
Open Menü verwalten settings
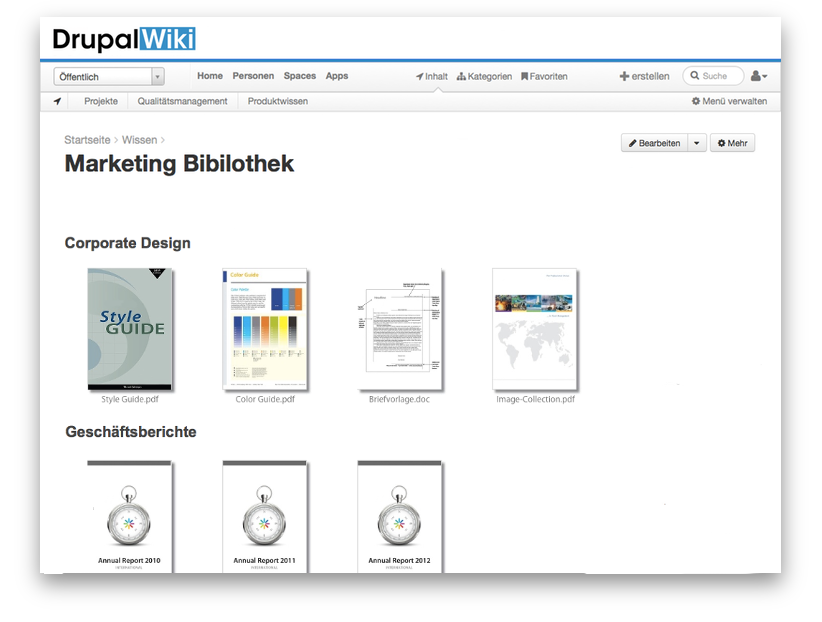click(x=730, y=101)
